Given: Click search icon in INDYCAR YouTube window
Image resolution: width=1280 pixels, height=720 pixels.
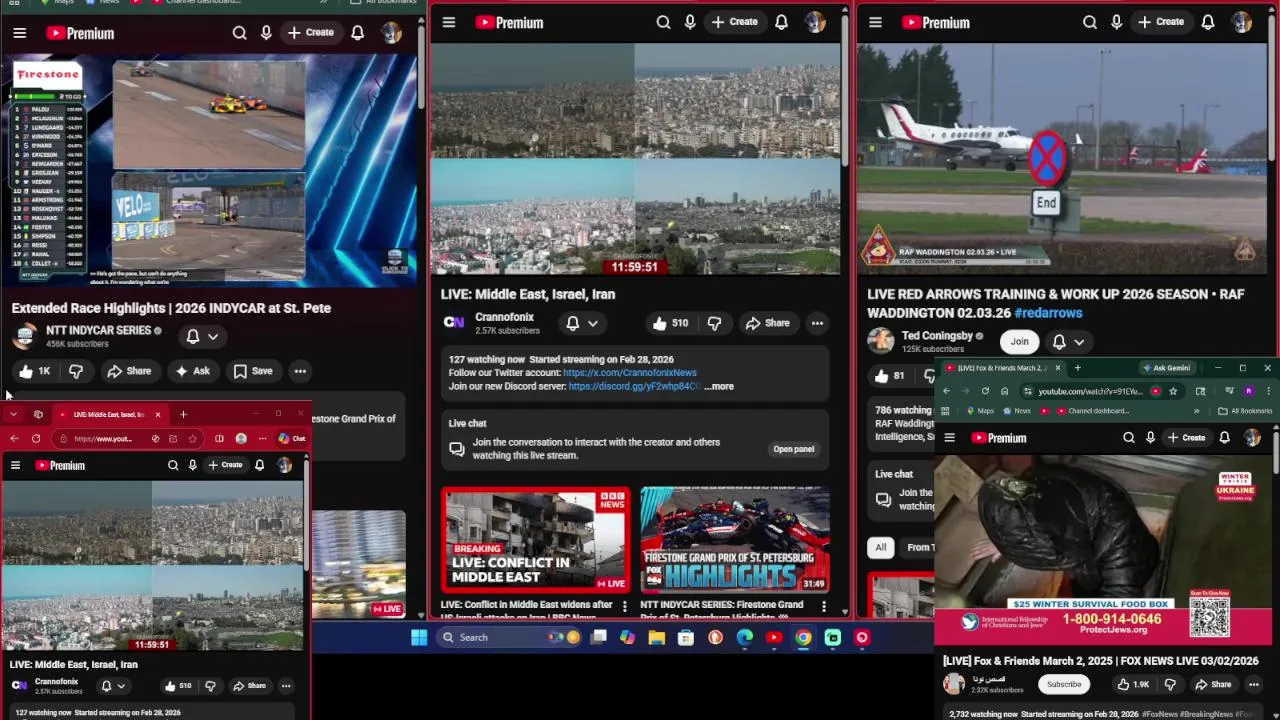Looking at the screenshot, I should pyautogui.click(x=239, y=33).
